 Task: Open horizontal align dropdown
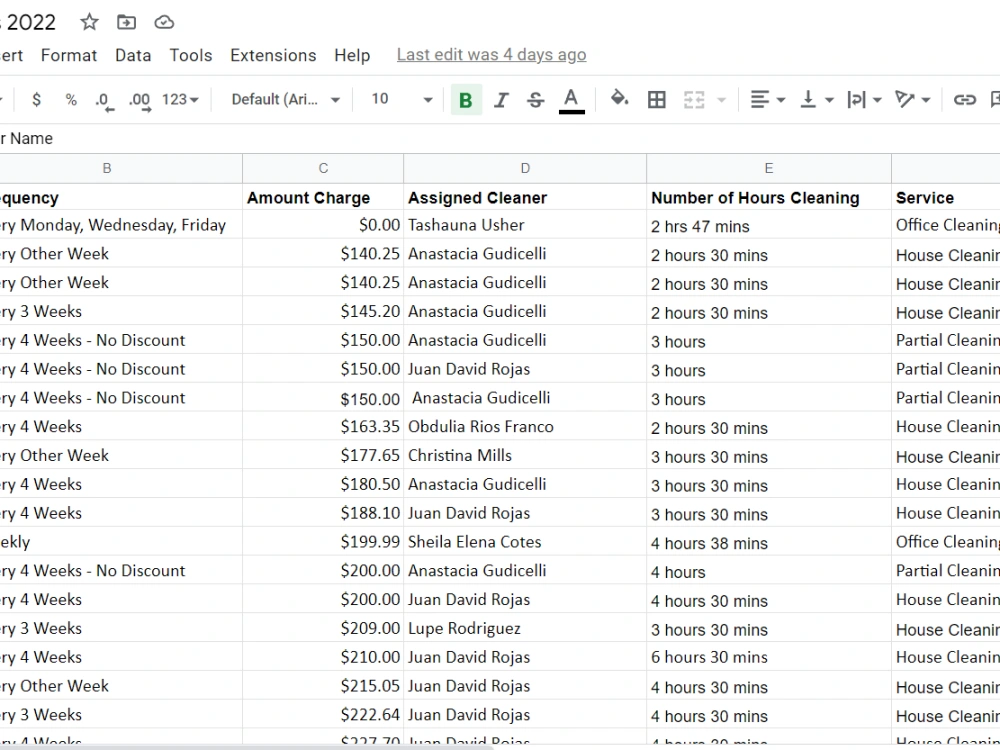767,99
